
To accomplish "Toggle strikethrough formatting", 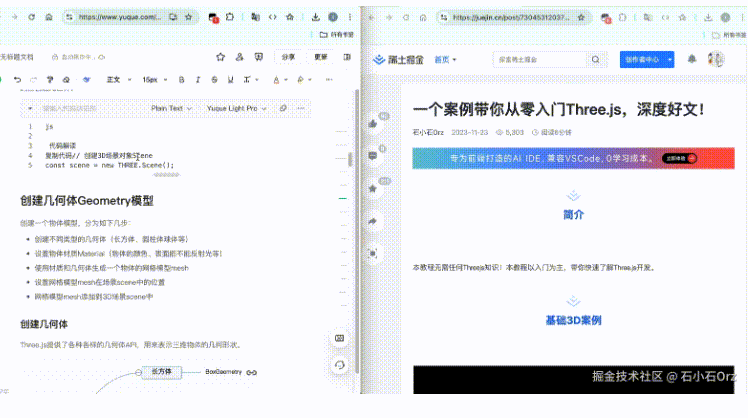I will pyautogui.click(x=214, y=80).
